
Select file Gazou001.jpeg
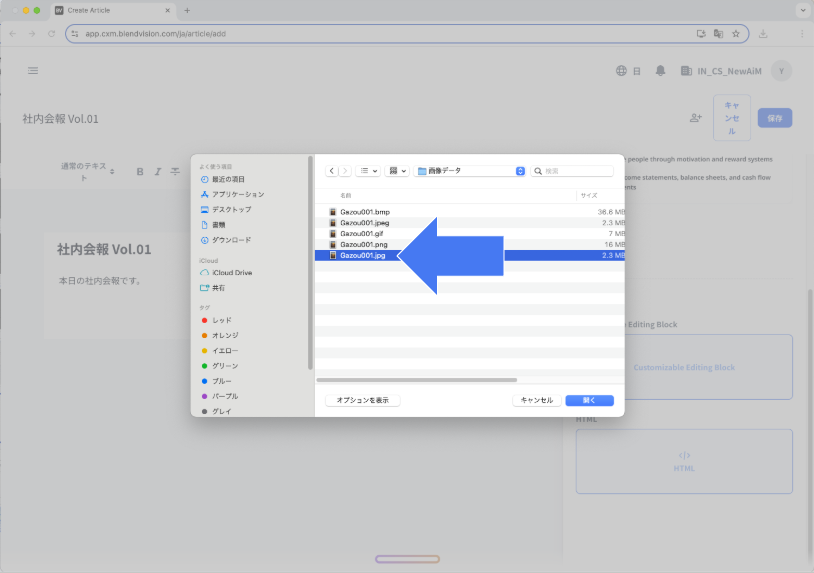click(469, 223)
